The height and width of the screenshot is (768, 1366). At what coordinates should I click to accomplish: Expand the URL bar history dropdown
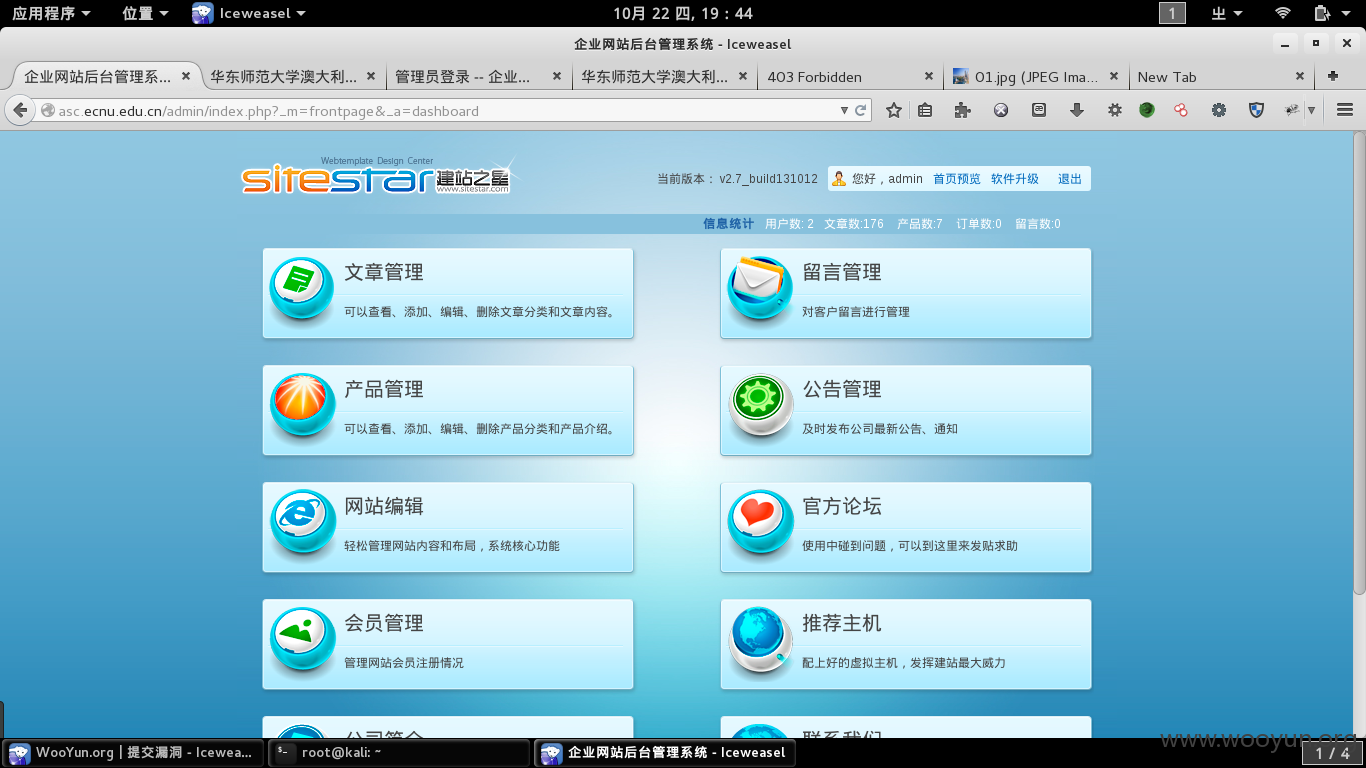click(x=844, y=111)
